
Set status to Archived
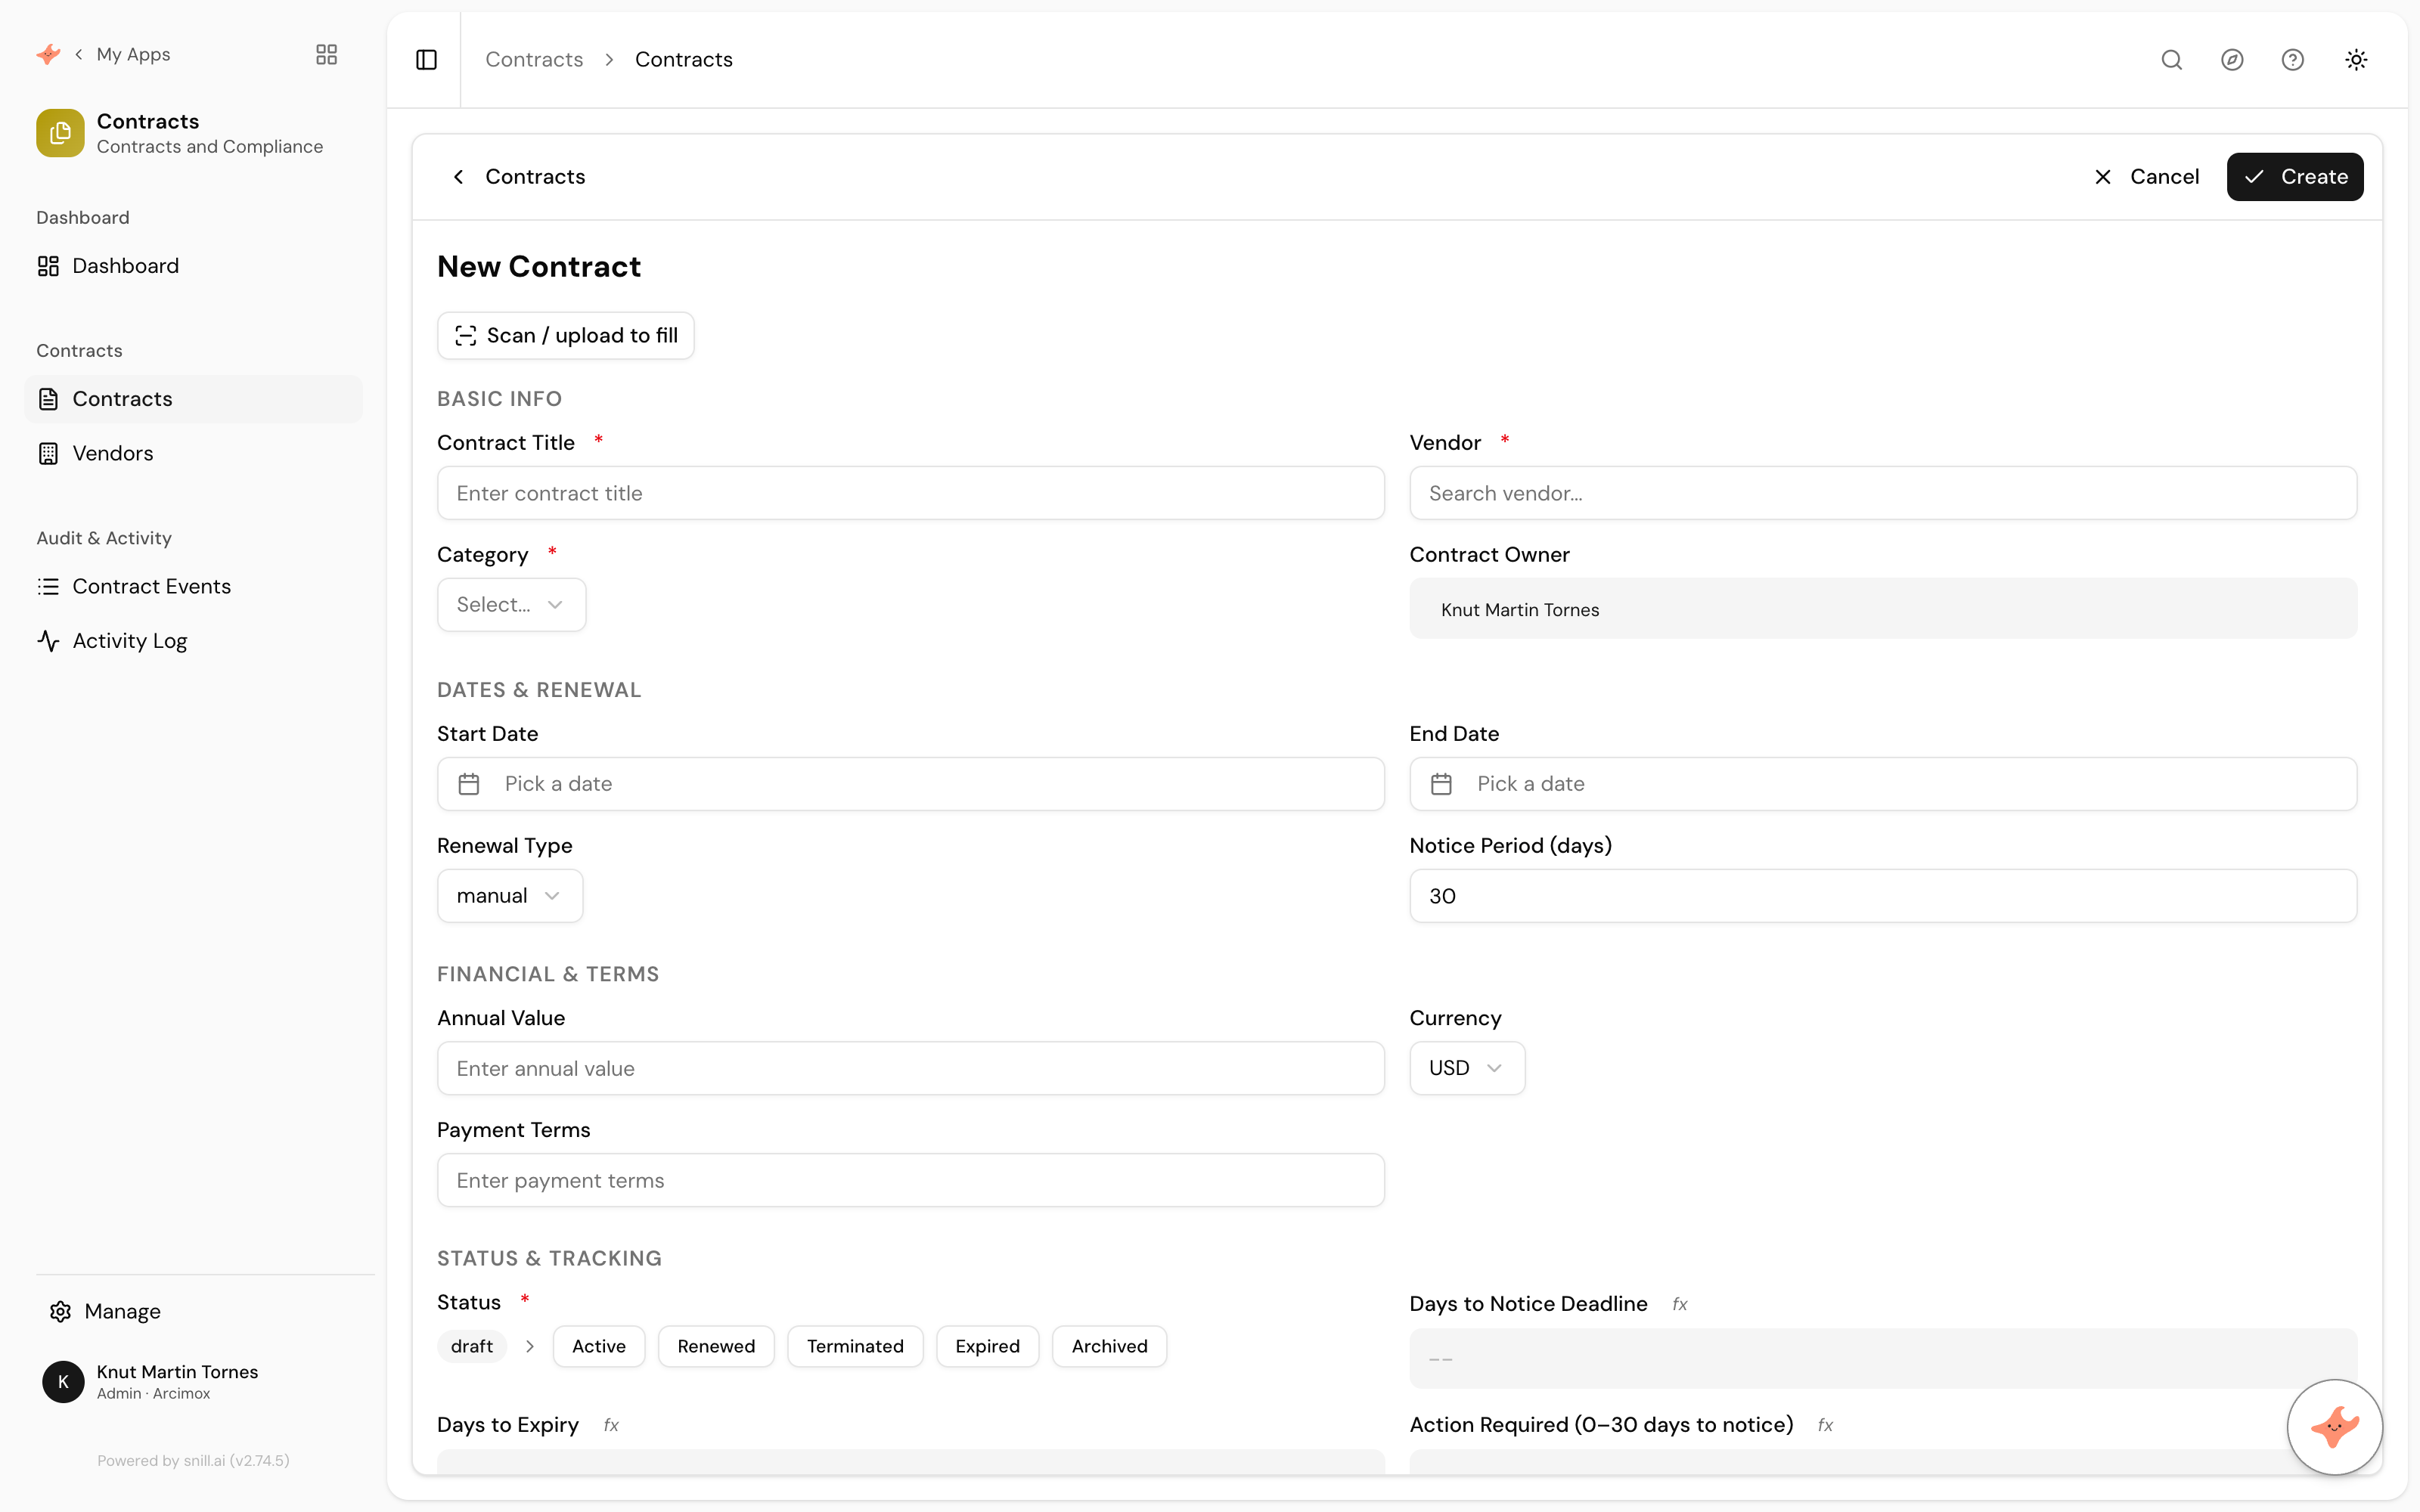coord(1109,1347)
